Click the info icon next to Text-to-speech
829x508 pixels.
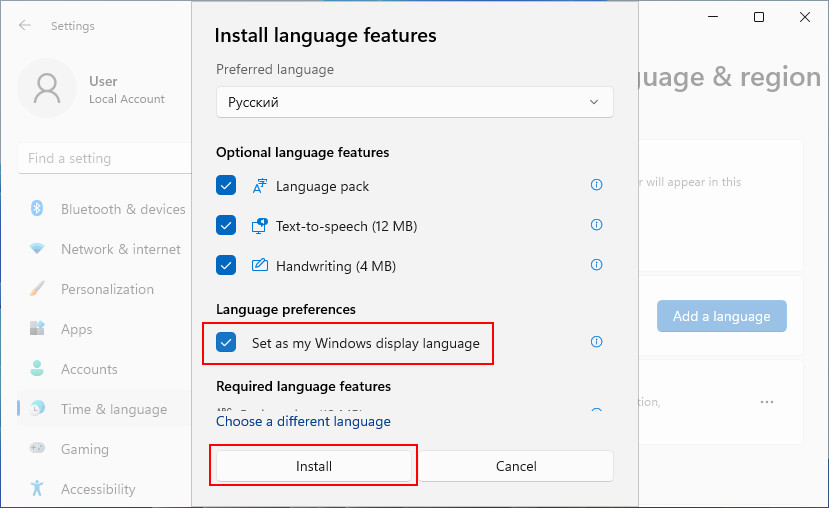(x=597, y=225)
